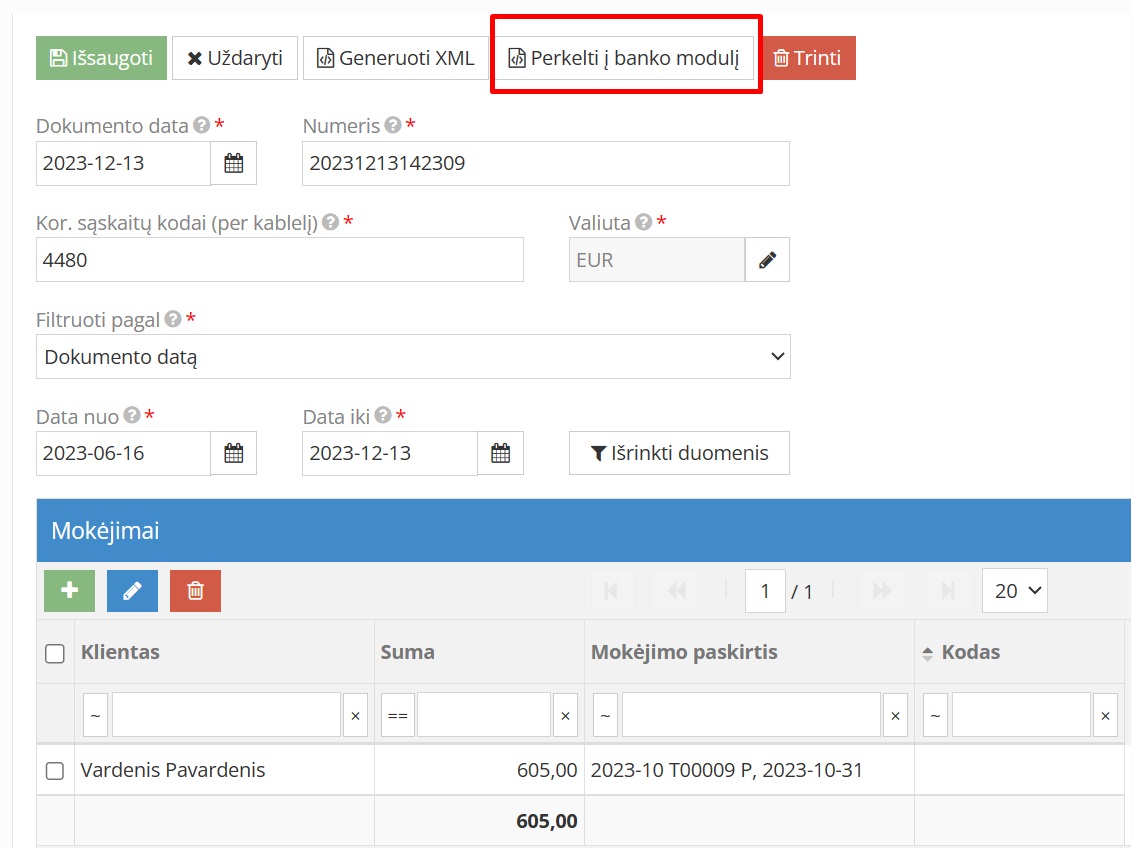Delete payment with red trash icon in table
The height and width of the screenshot is (848, 1132).
point(195,591)
